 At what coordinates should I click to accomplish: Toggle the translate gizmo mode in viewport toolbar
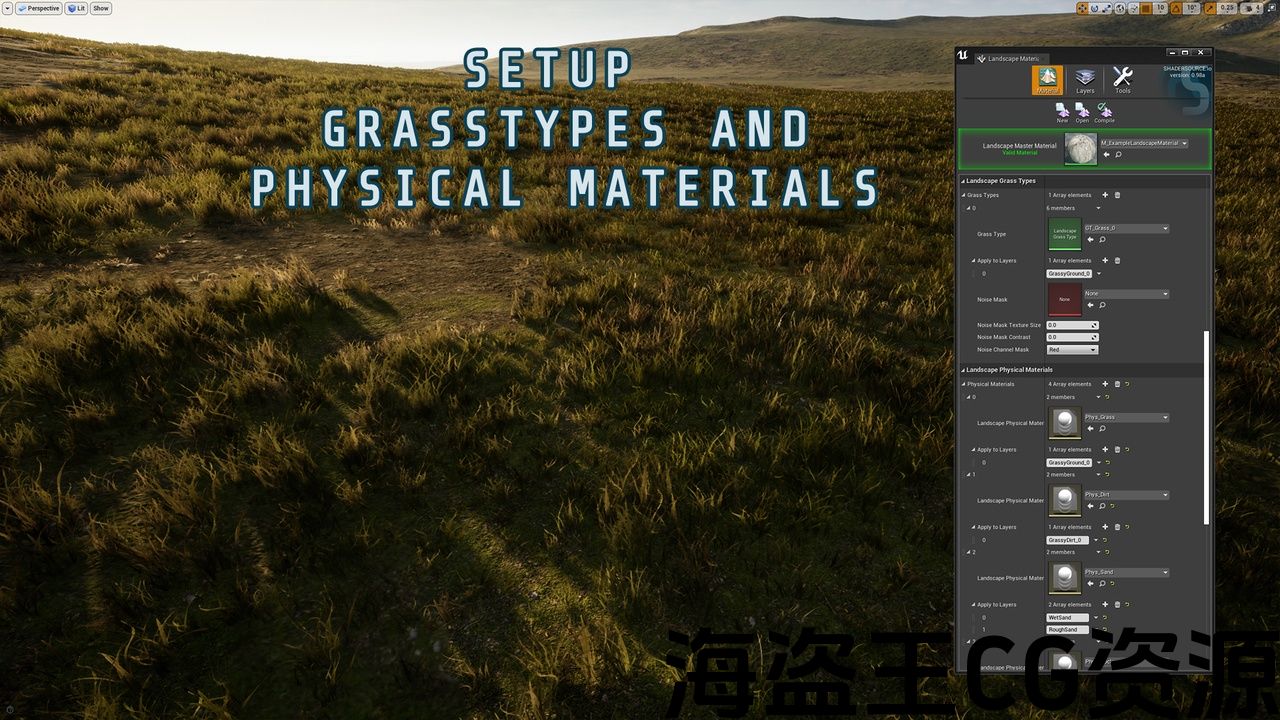[x=1082, y=8]
